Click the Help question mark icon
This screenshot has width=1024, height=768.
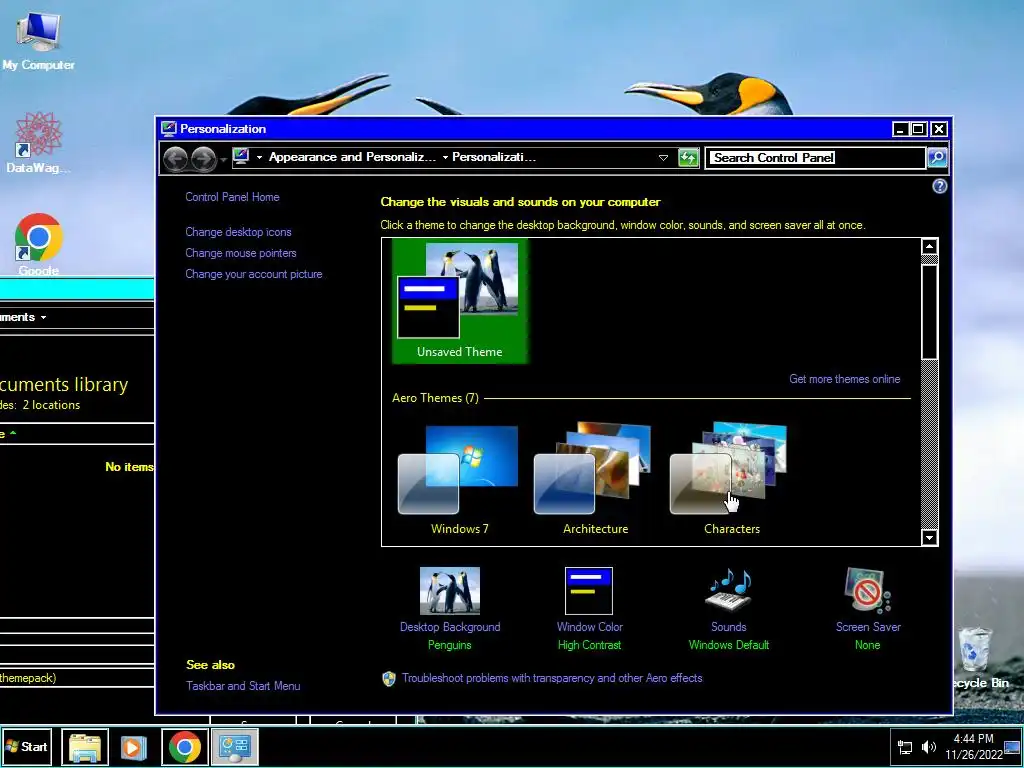939,186
